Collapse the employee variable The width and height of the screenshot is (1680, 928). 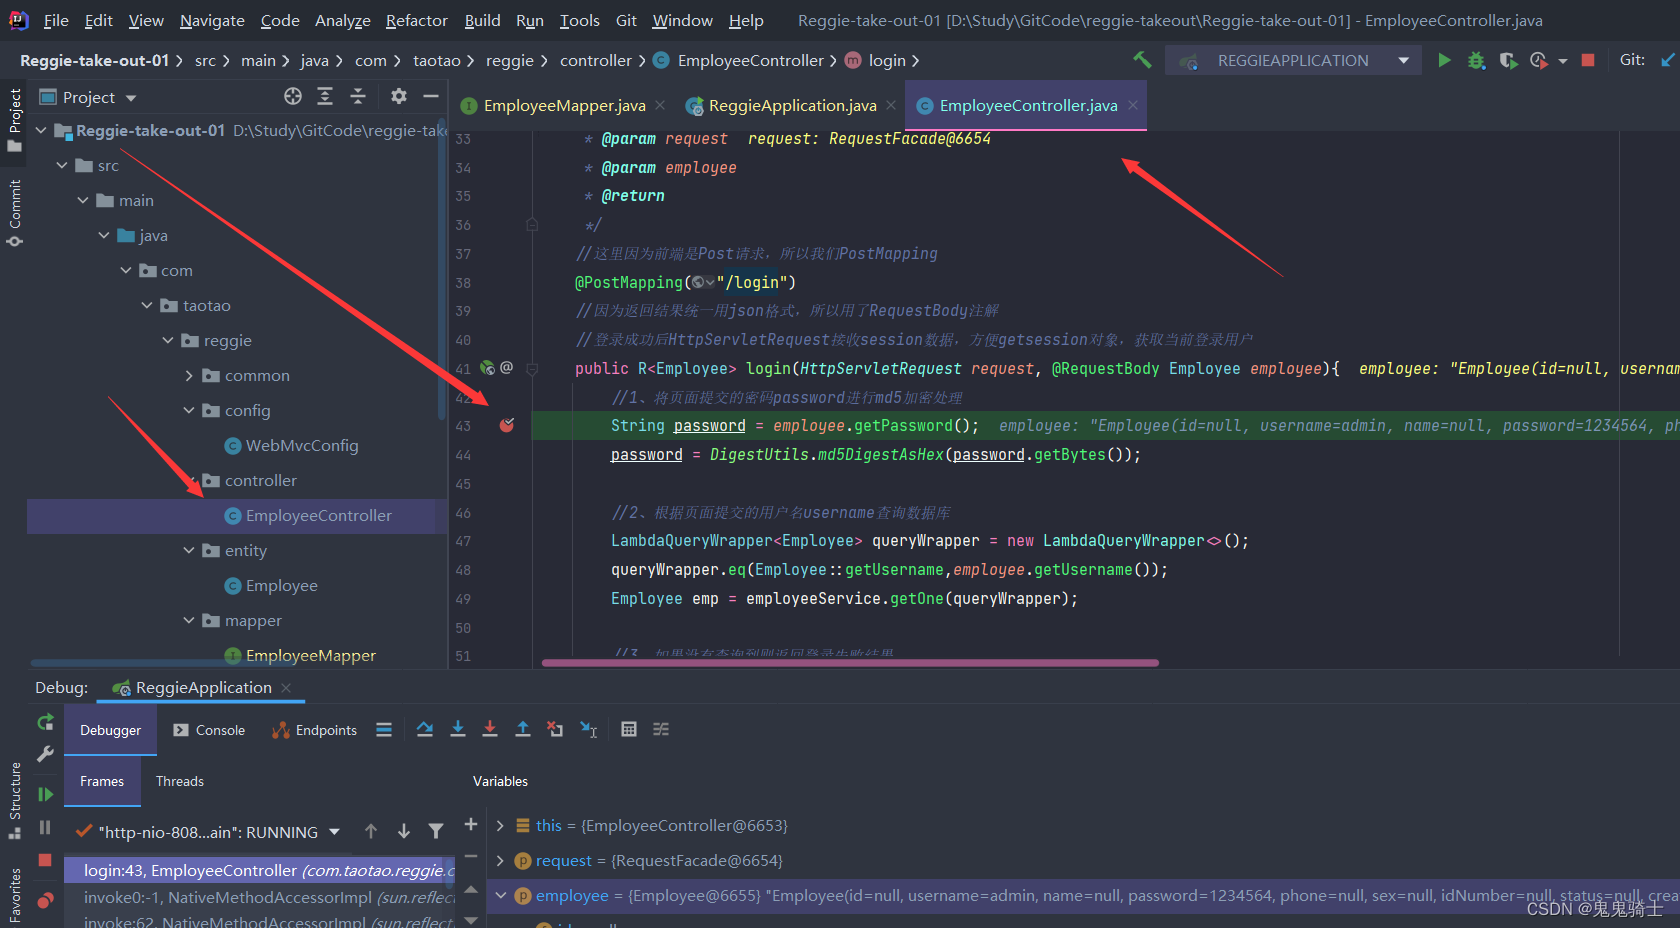point(500,896)
